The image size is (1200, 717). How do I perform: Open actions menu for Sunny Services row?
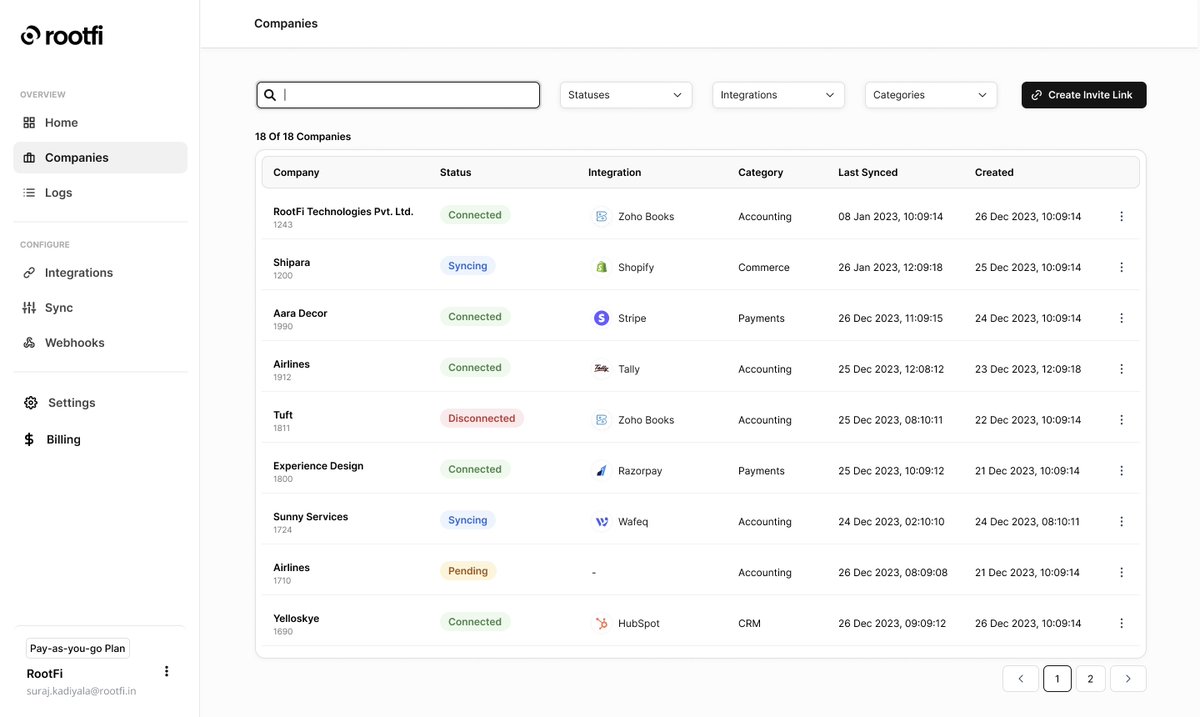pyautogui.click(x=1121, y=521)
